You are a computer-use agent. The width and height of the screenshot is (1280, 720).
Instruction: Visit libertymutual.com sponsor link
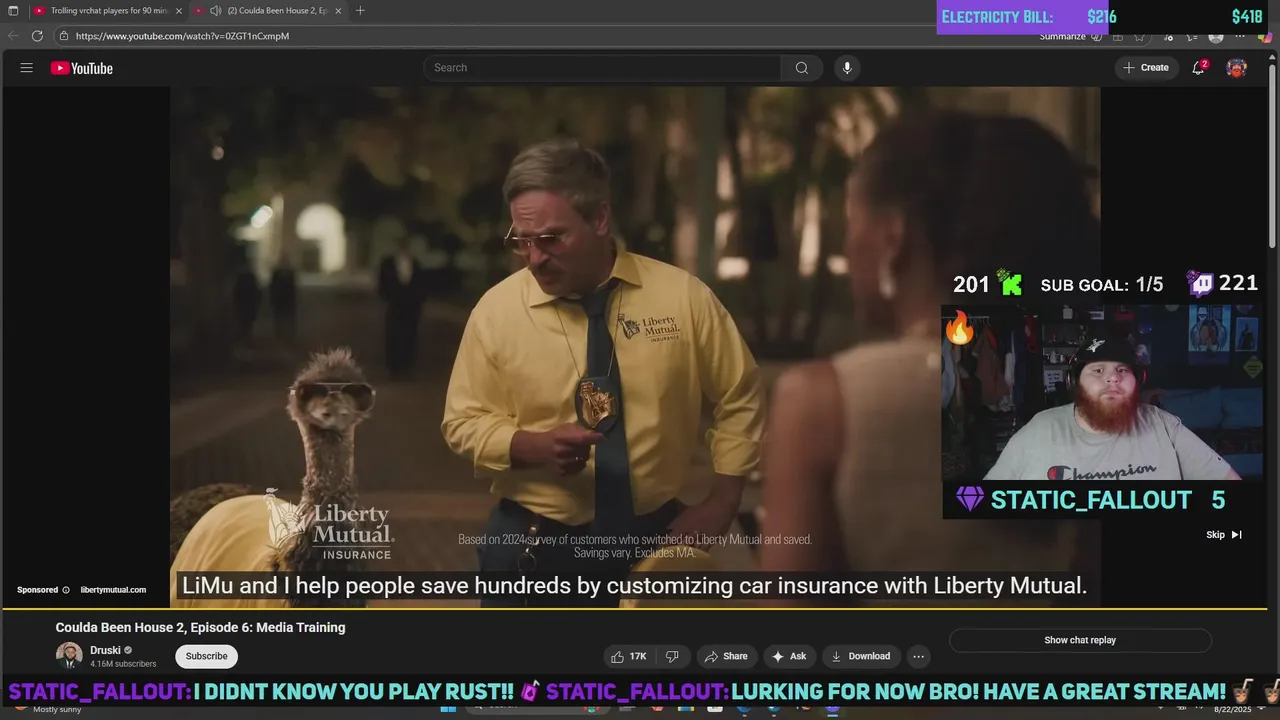tap(113, 590)
